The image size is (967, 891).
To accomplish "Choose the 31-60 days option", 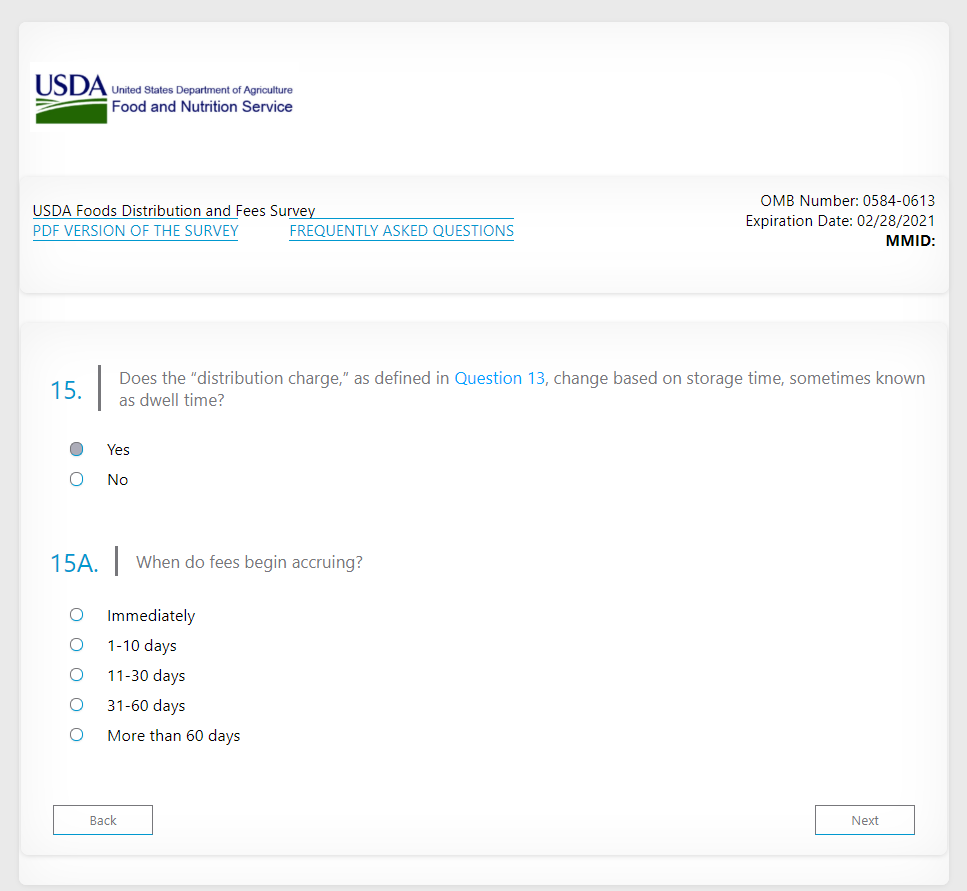I will pos(76,705).
